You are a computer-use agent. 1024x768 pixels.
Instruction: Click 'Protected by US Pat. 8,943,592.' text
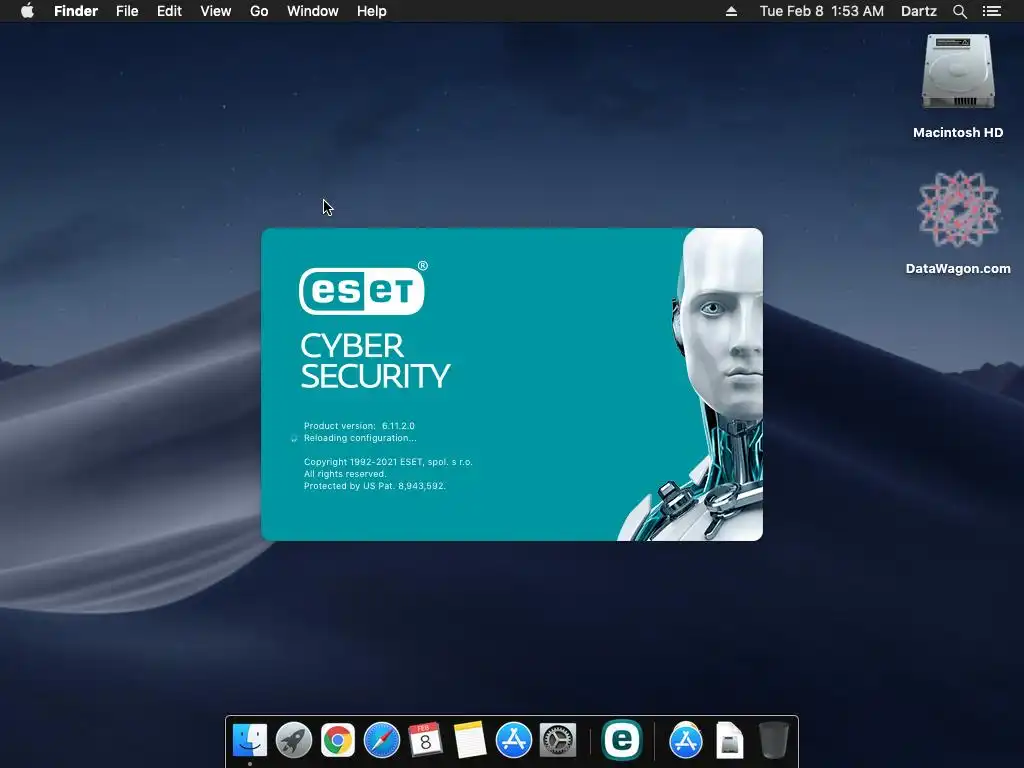pyautogui.click(x=375, y=486)
